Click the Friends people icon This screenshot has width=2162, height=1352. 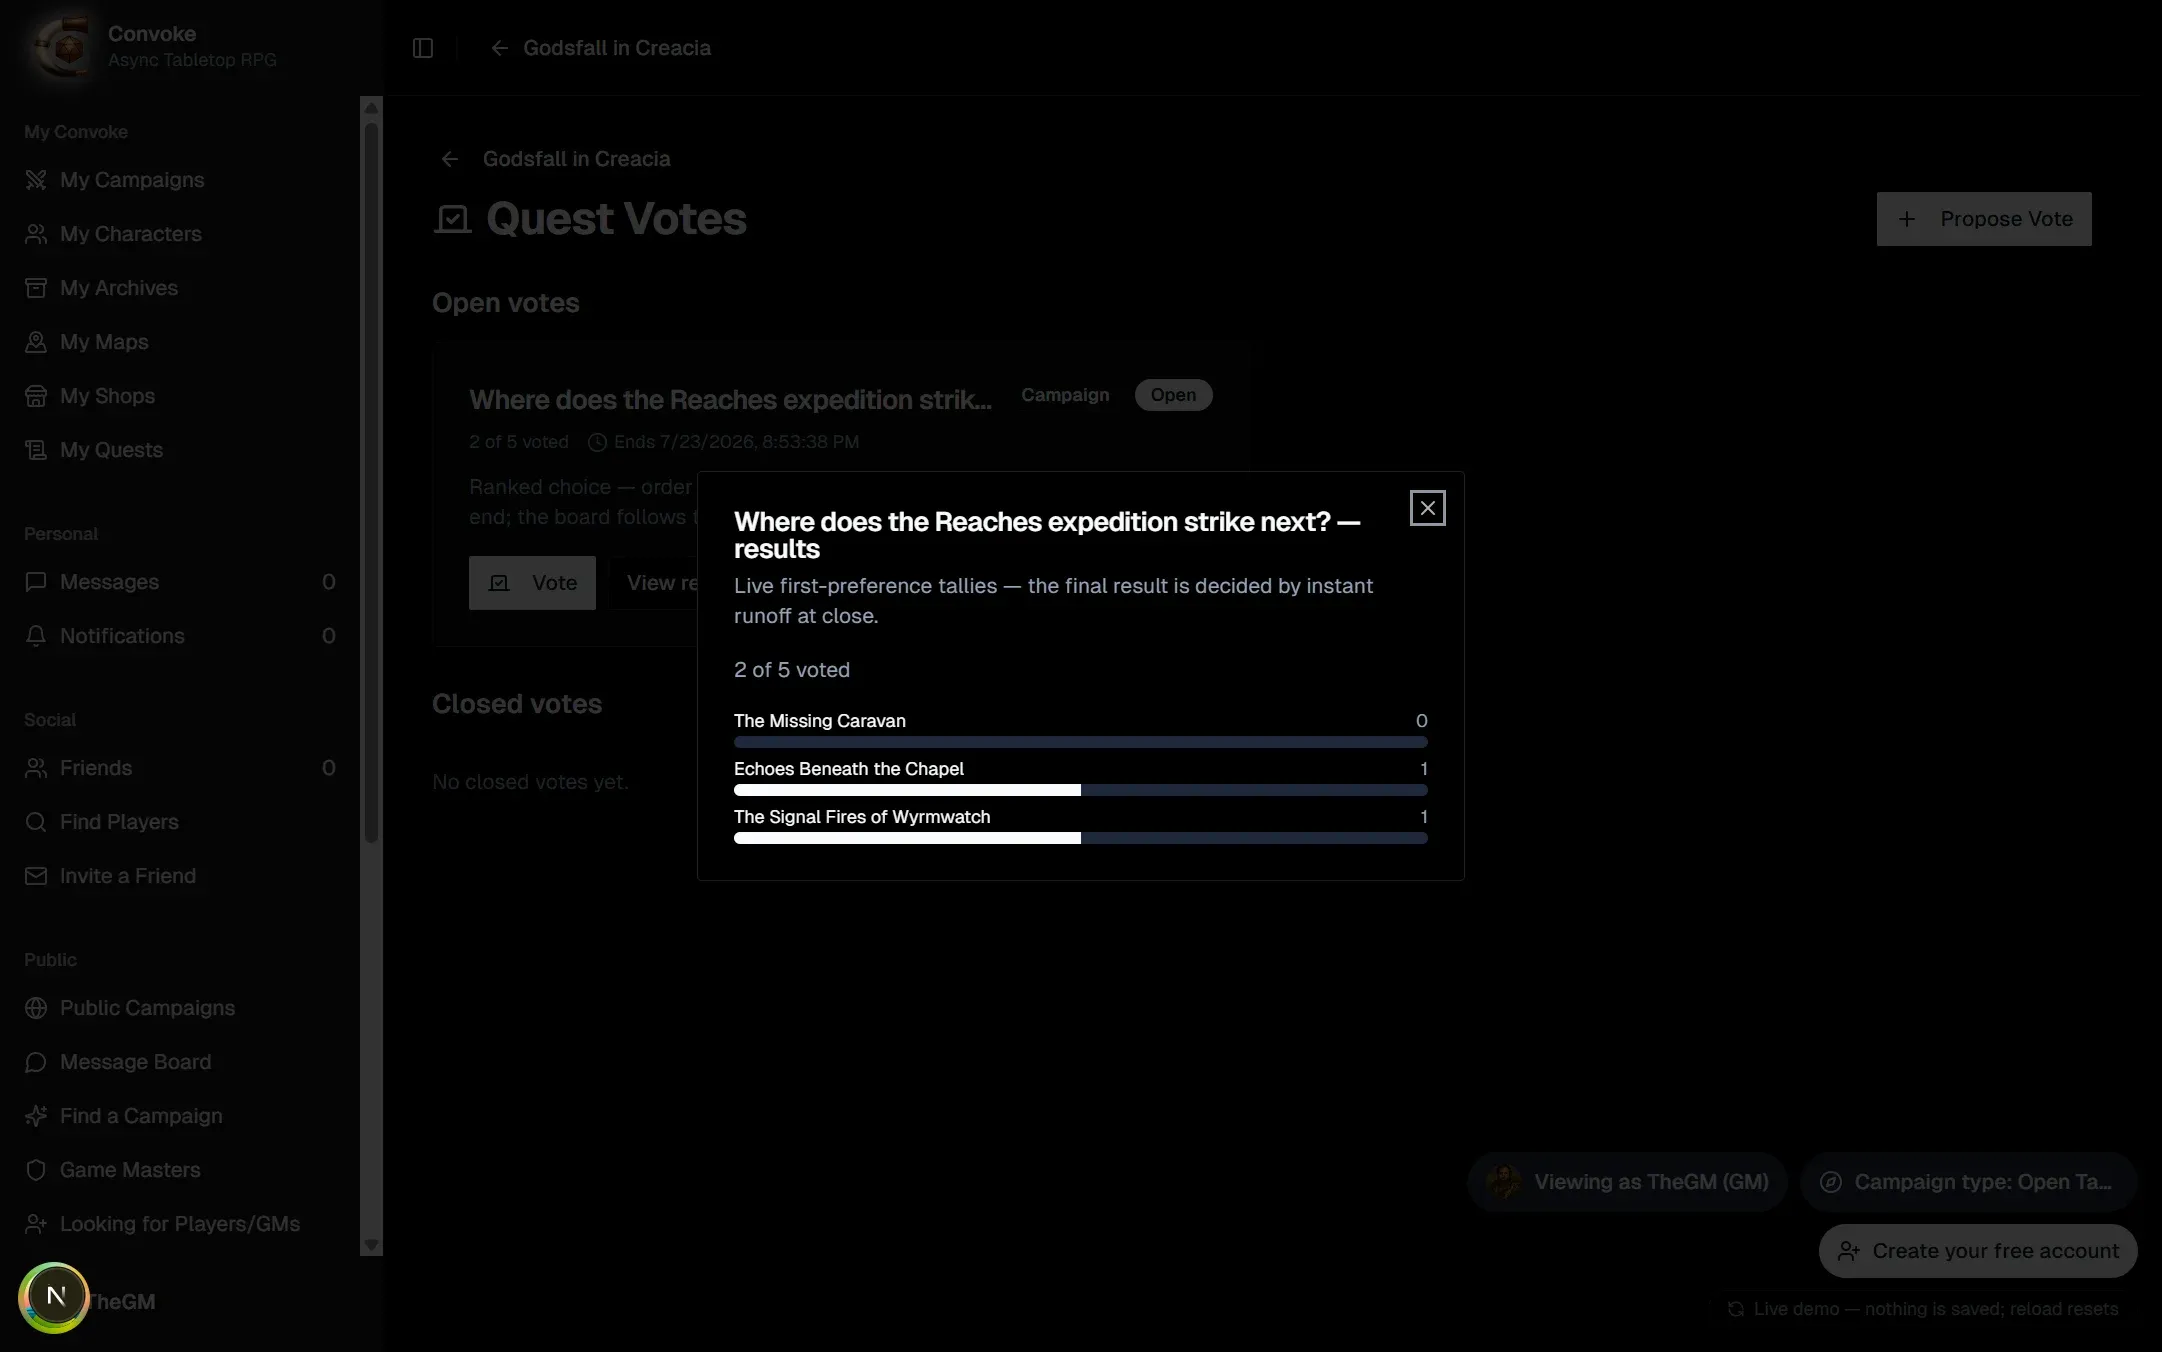click(36, 768)
